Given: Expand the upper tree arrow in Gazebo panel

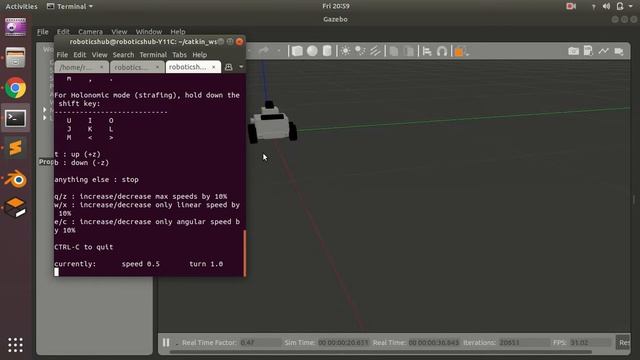Looking at the screenshot, I should click(44, 109).
